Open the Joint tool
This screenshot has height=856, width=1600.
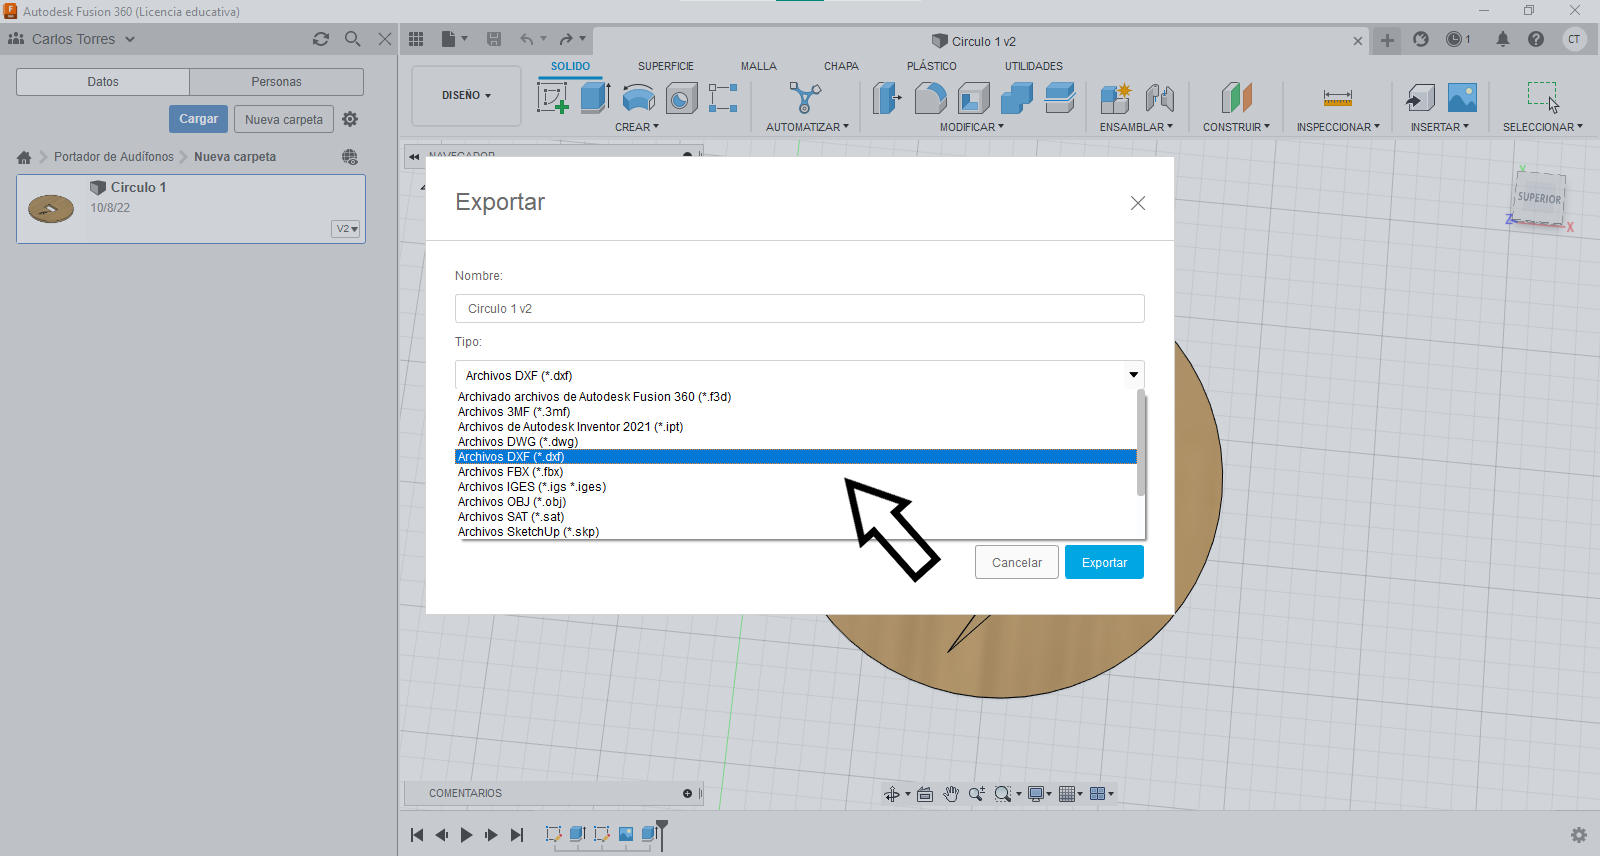tap(1160, 98)
